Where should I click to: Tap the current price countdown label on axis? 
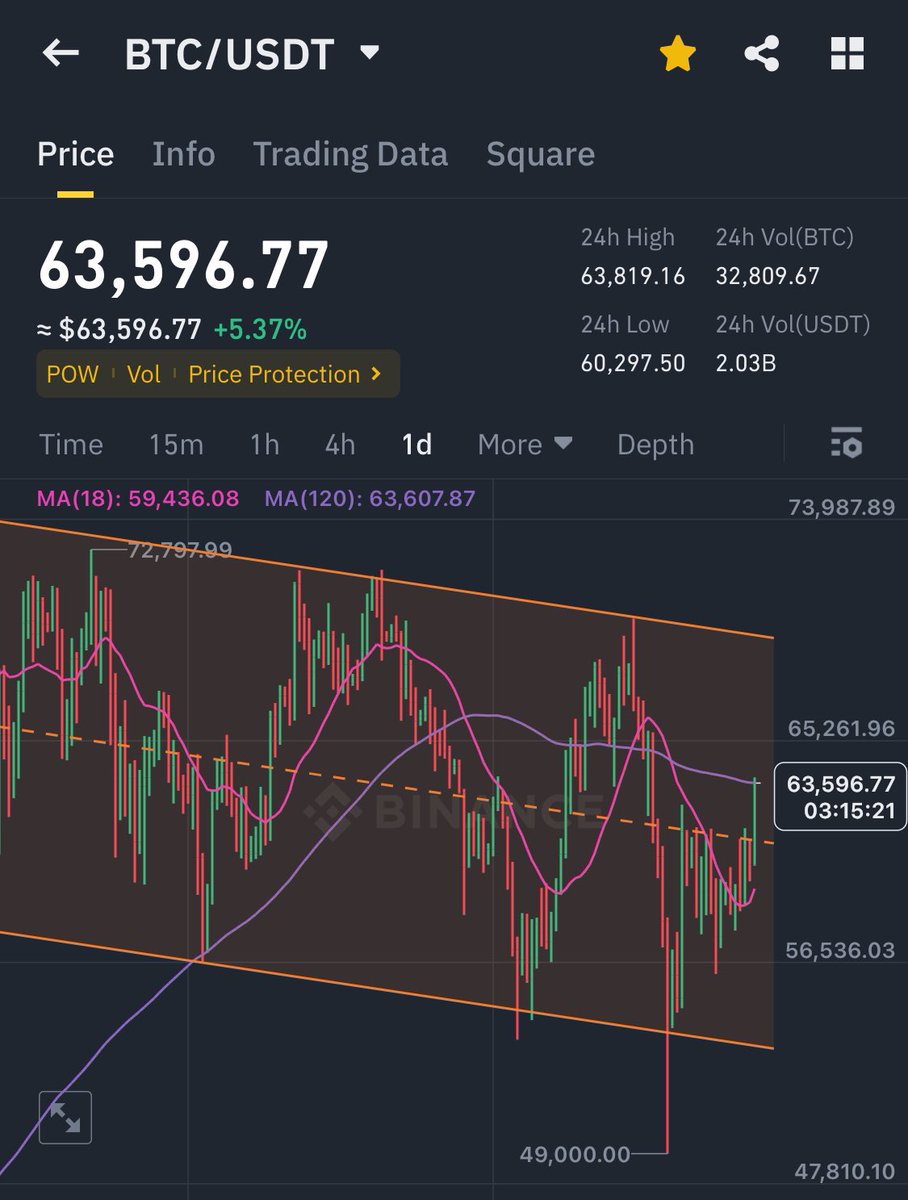[840, 796]
